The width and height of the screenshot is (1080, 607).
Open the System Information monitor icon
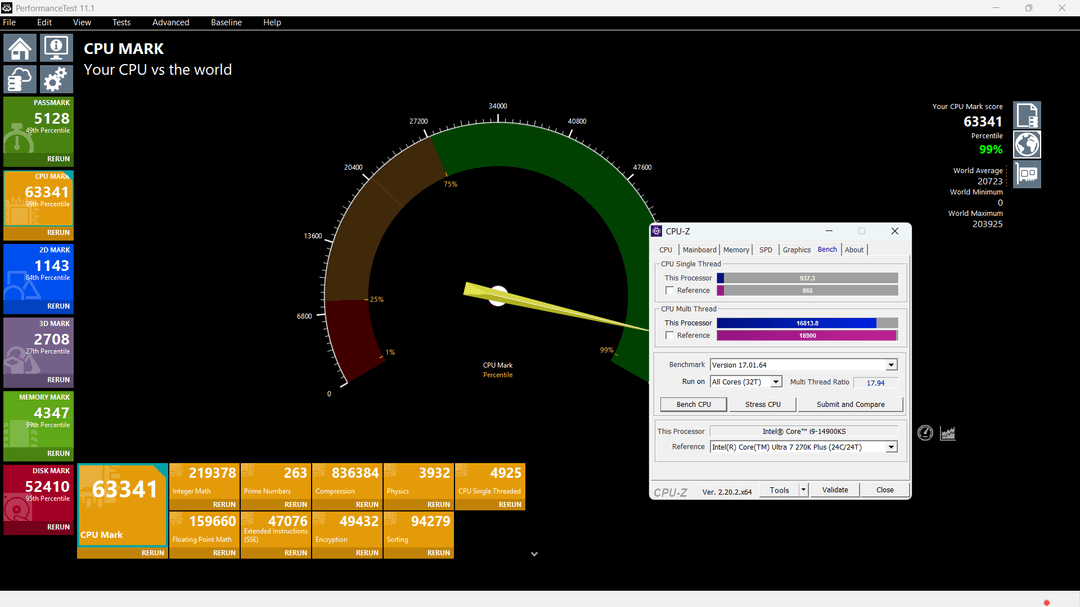click(x=56, y=48)
